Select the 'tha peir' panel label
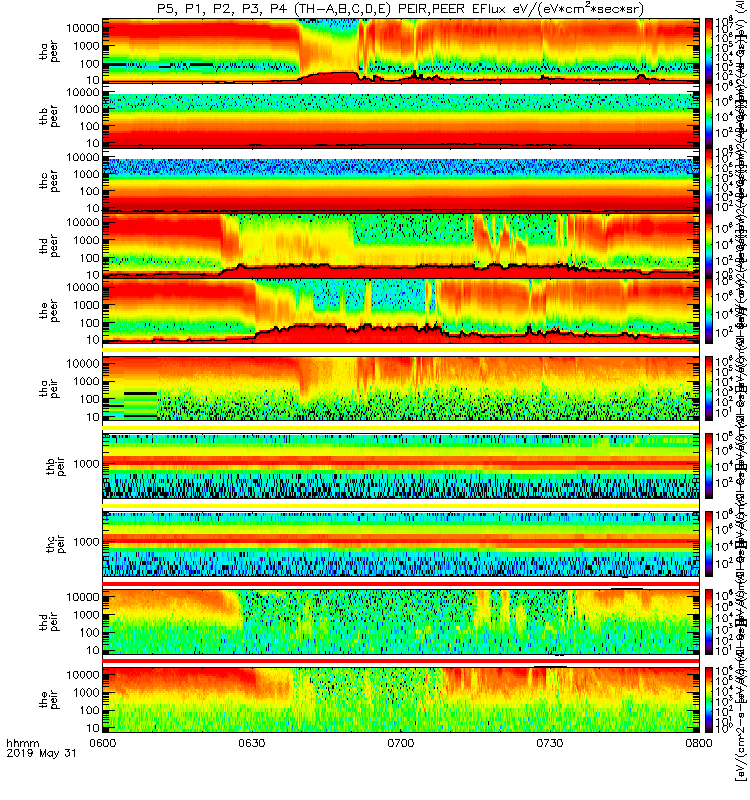 coord(49,388)
